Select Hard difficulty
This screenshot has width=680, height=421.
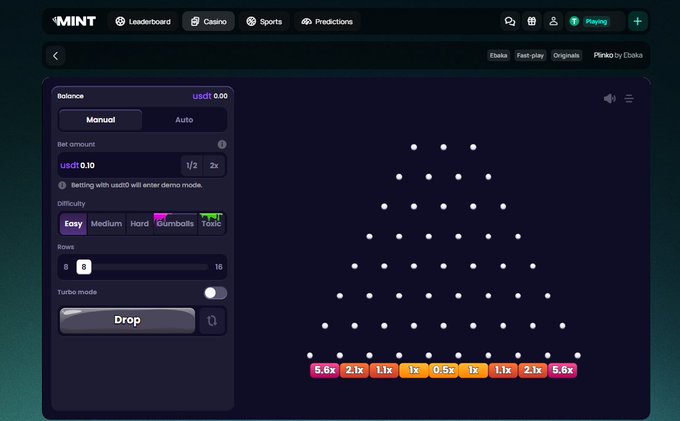pos(140,224)
